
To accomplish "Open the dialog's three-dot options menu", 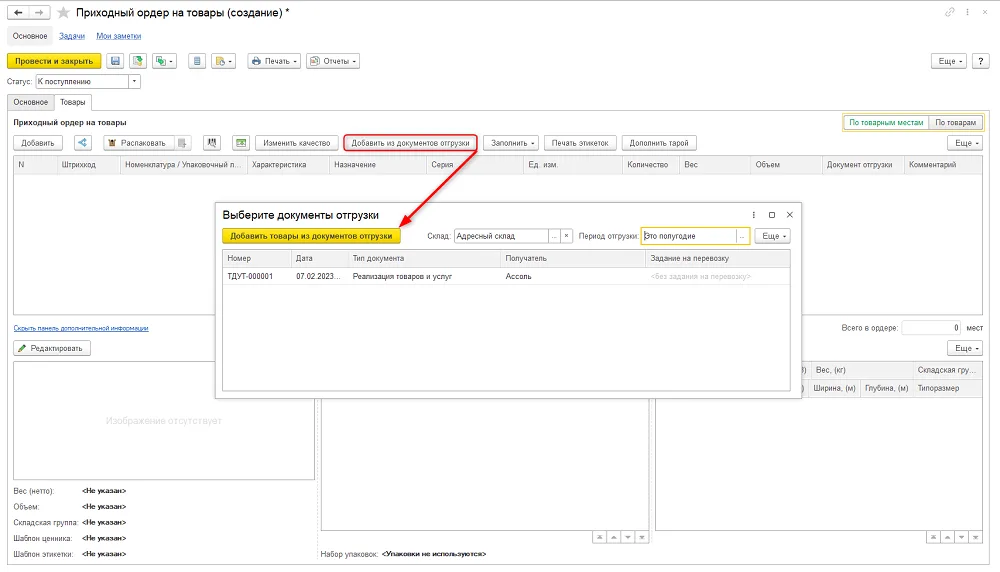I will click(x=754, y=215).
